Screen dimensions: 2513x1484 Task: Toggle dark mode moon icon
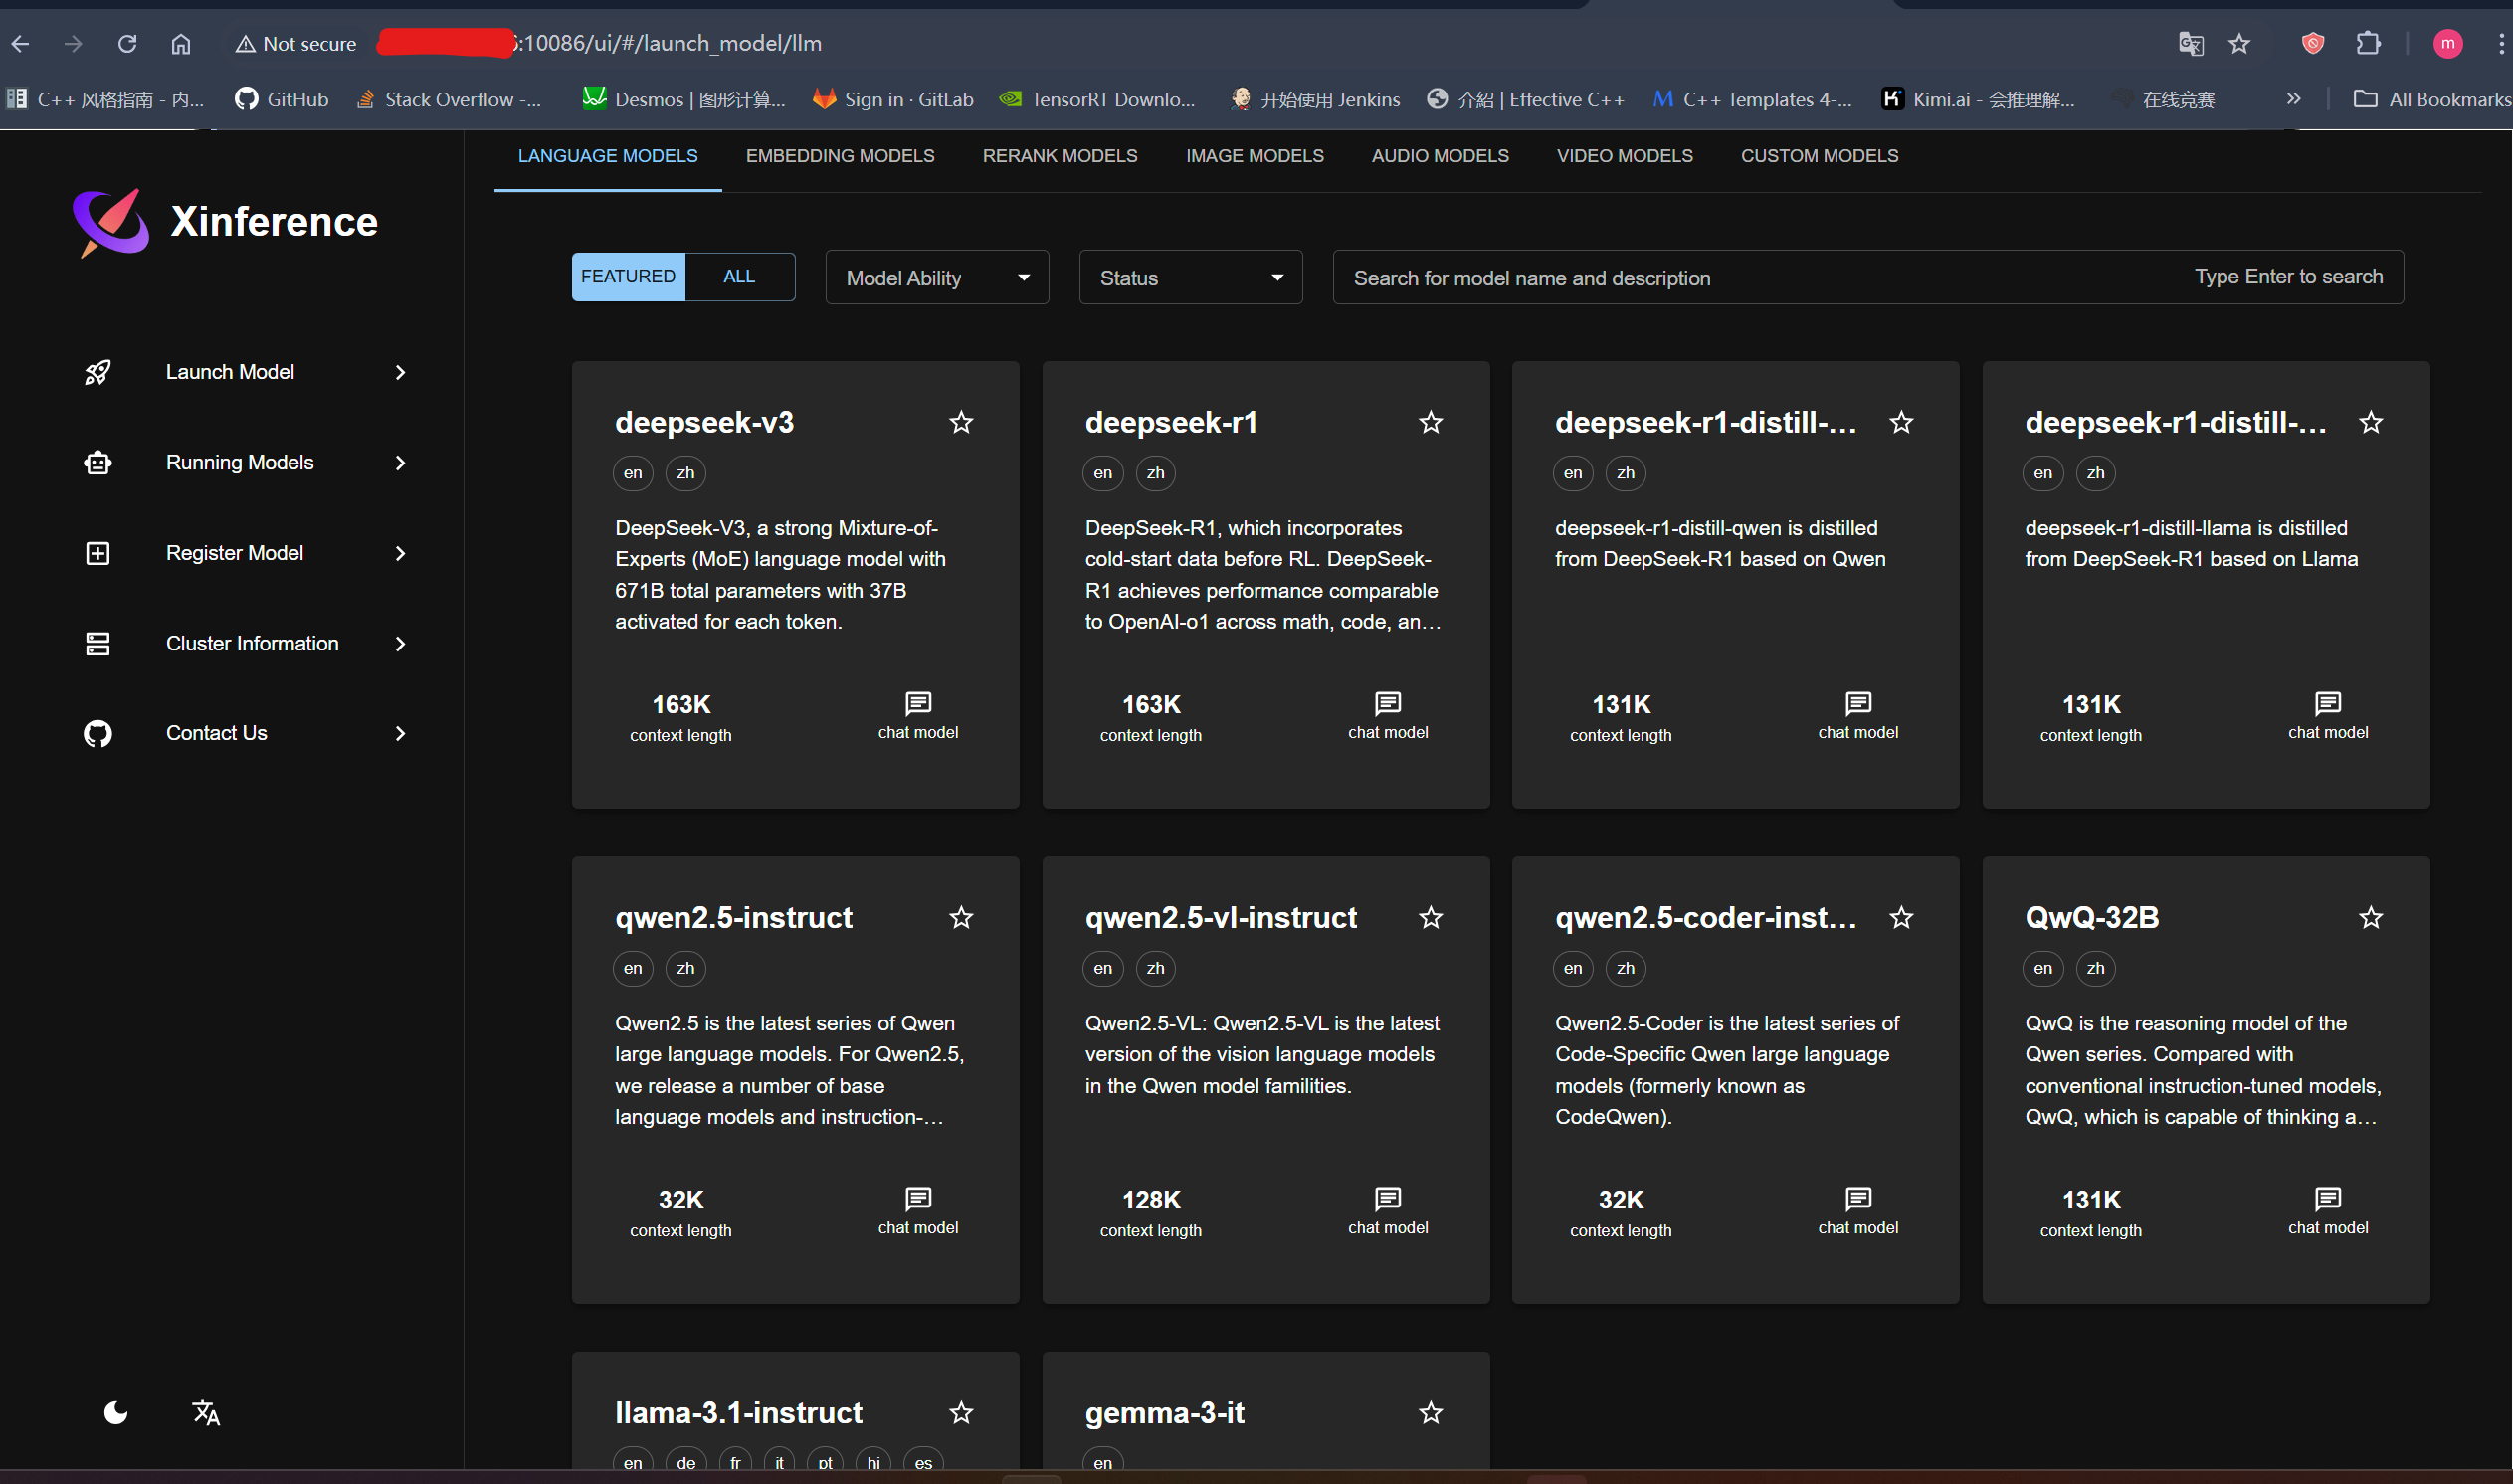click(x=116, y=1412)
